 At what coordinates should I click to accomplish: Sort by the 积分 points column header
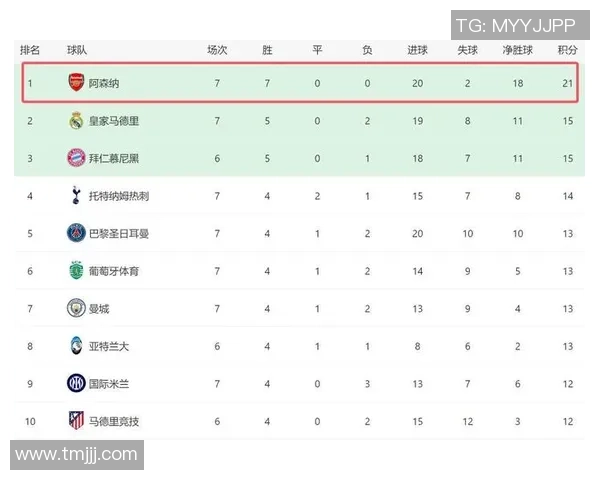tap(567, 49)
